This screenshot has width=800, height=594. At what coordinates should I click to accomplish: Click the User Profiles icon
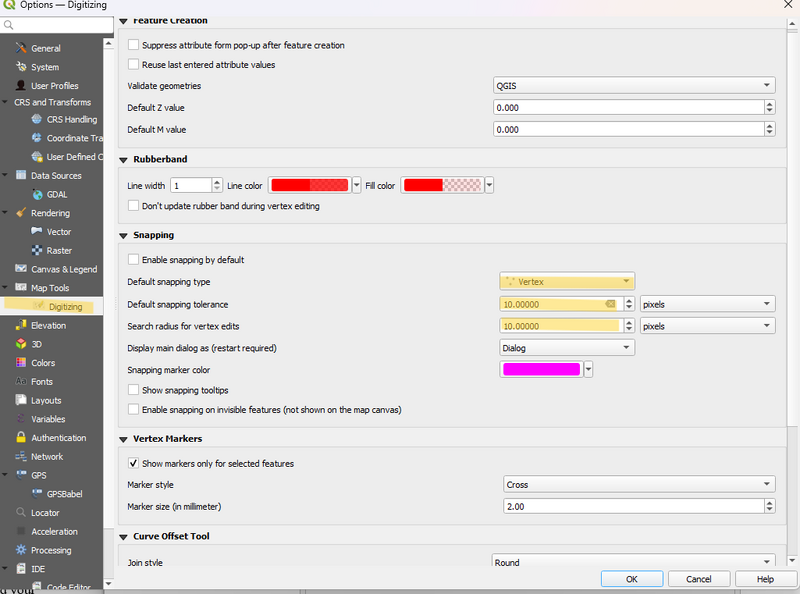click(21, 85)
